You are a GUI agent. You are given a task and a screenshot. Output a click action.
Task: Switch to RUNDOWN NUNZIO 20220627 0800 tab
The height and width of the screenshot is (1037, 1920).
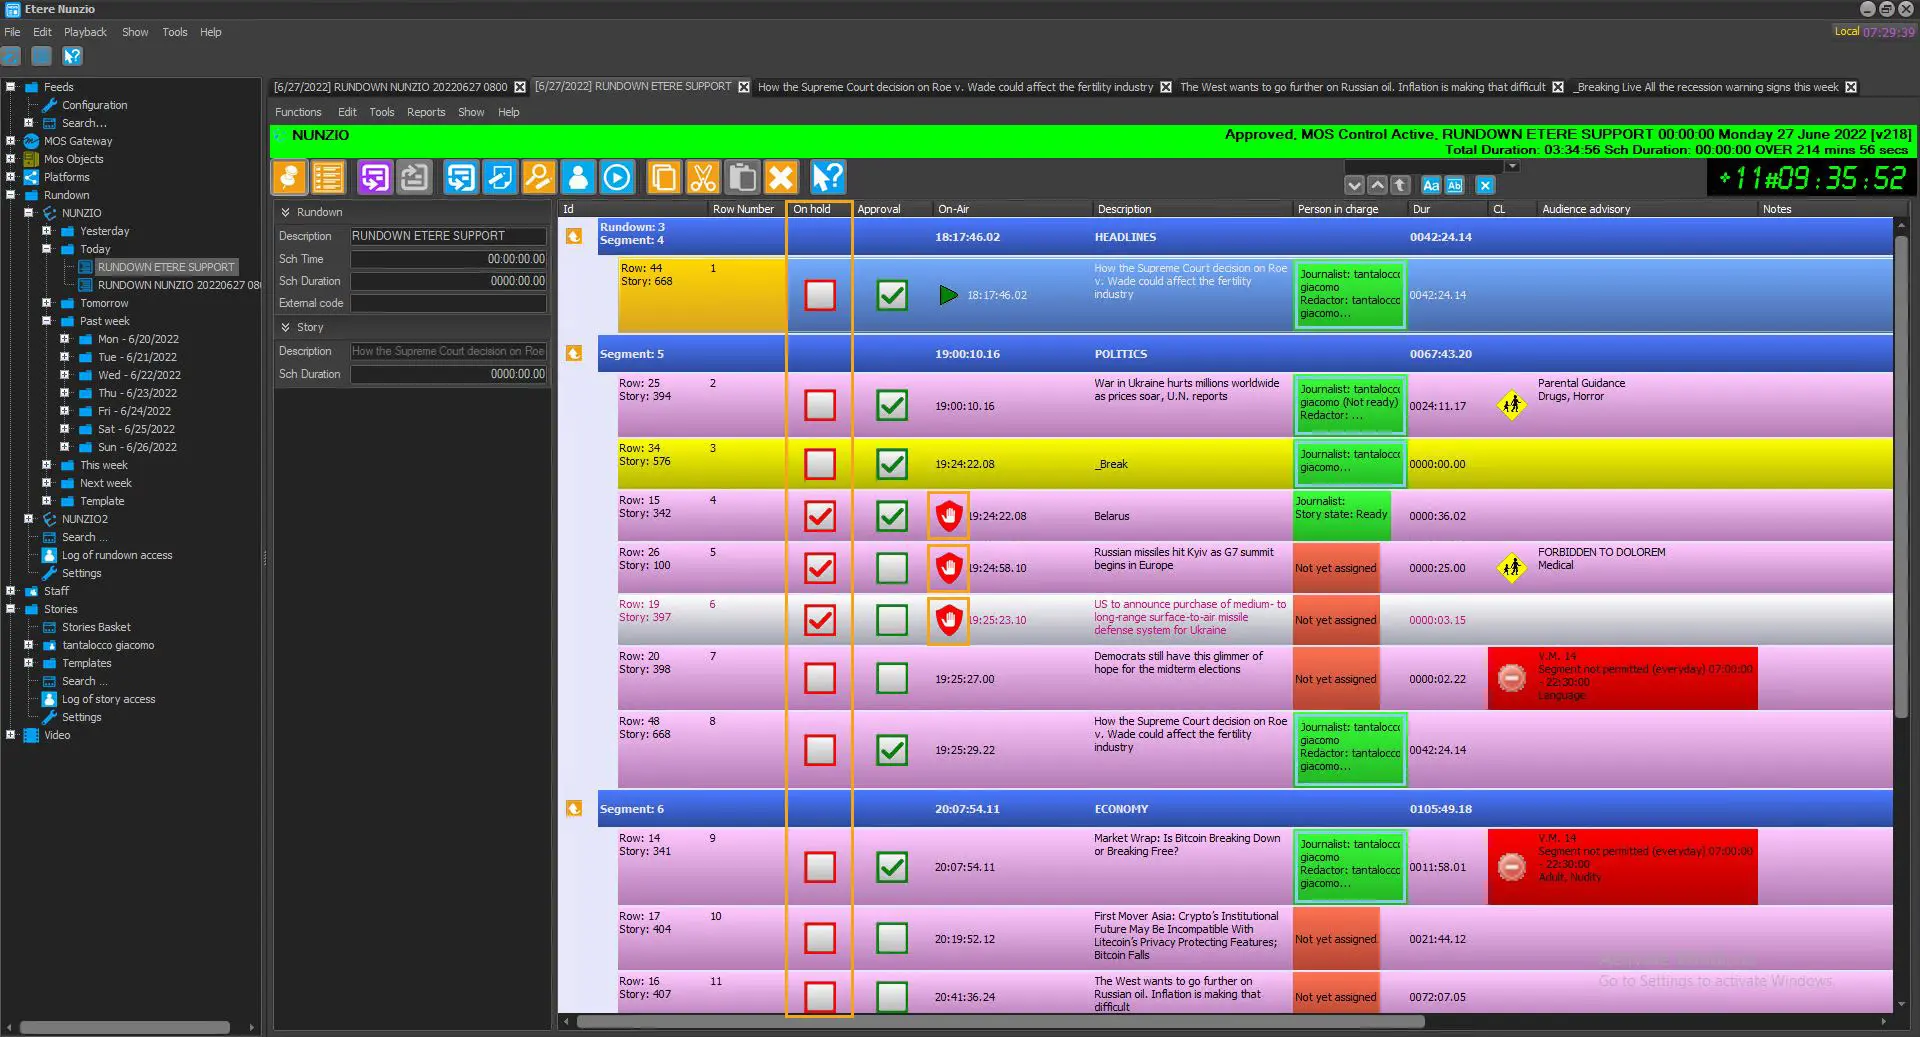390,87
